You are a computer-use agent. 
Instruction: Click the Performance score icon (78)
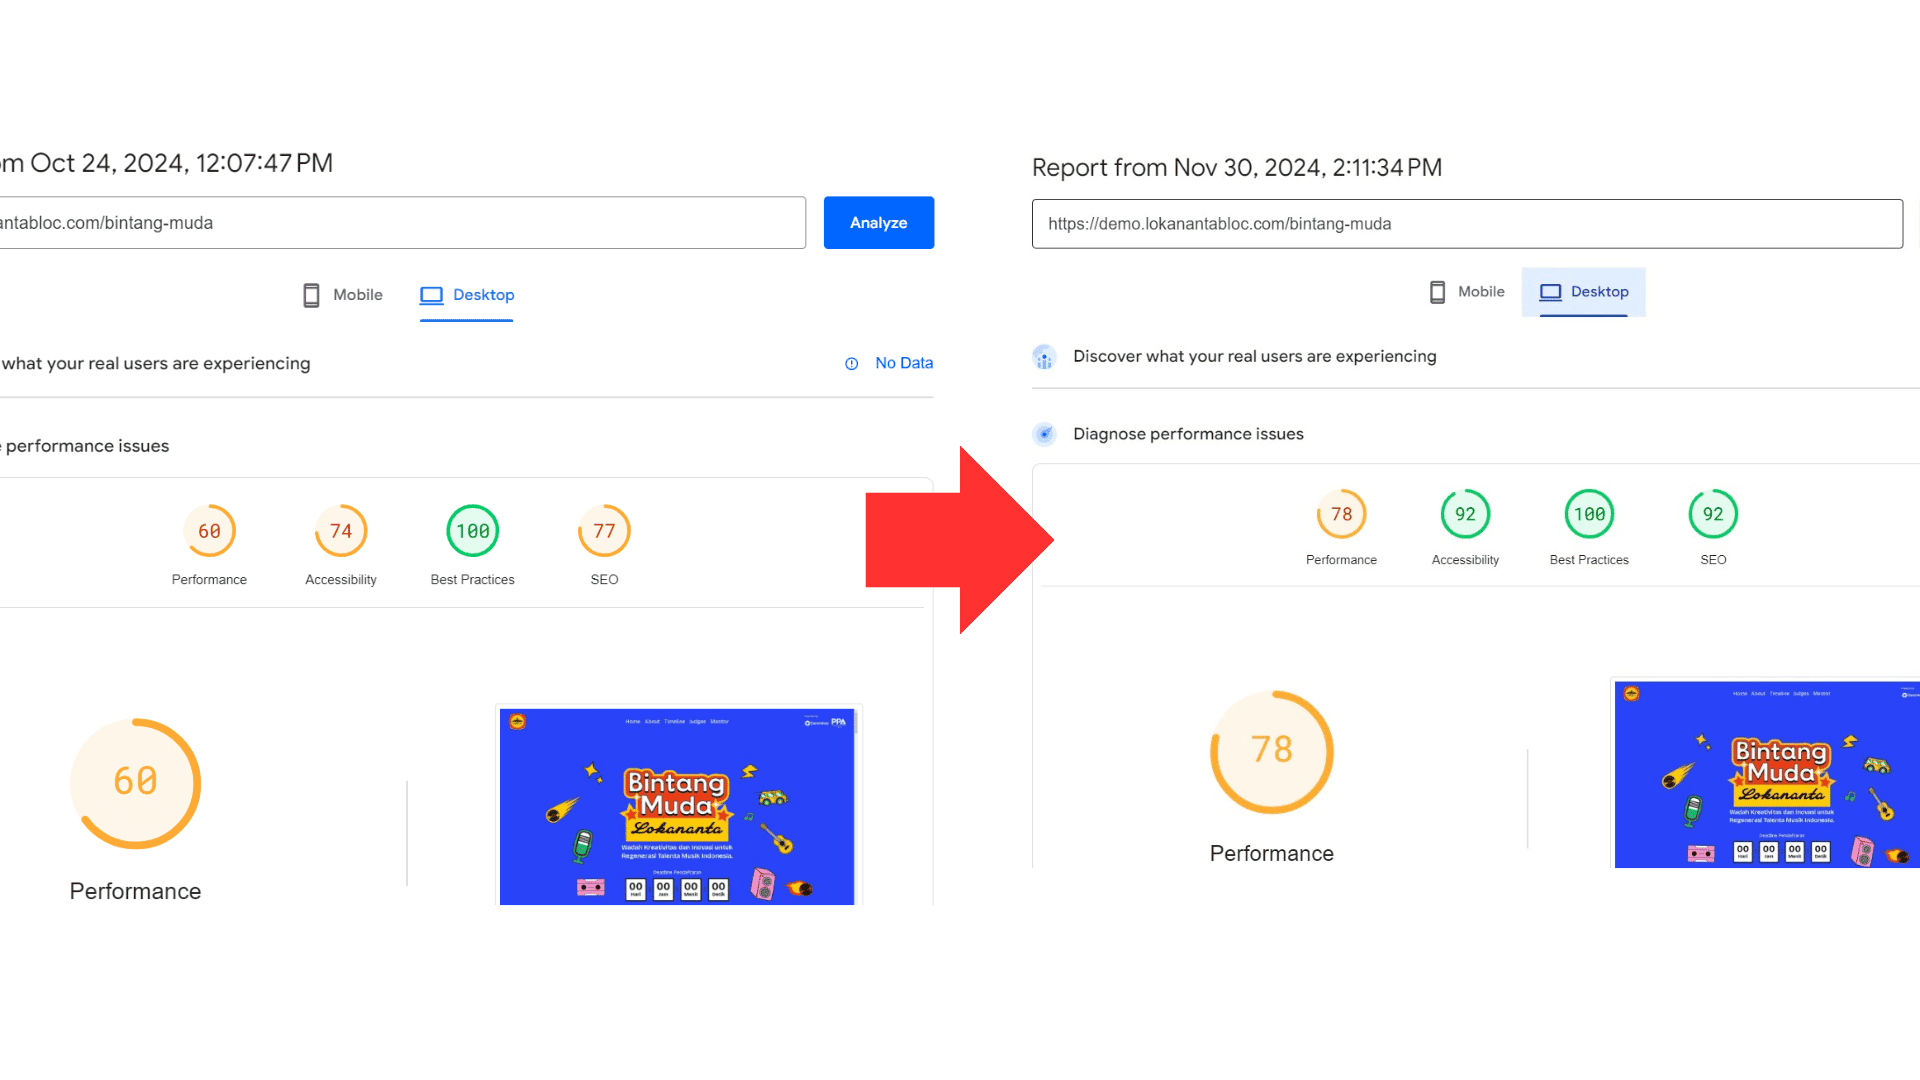tap(1340, 514)
